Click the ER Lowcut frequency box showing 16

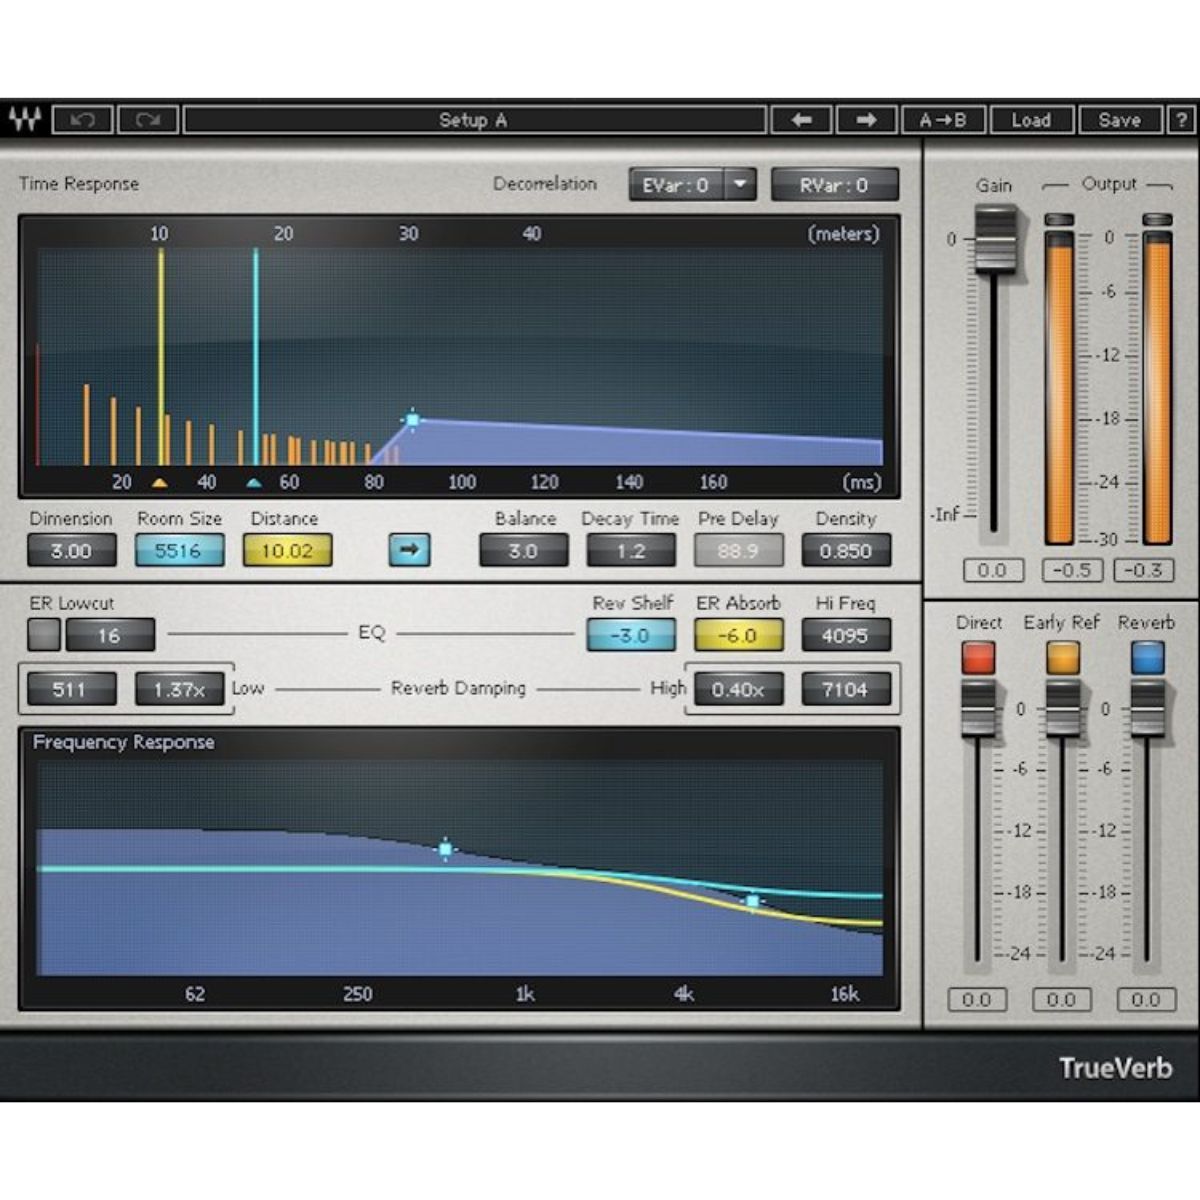point(110,635)
